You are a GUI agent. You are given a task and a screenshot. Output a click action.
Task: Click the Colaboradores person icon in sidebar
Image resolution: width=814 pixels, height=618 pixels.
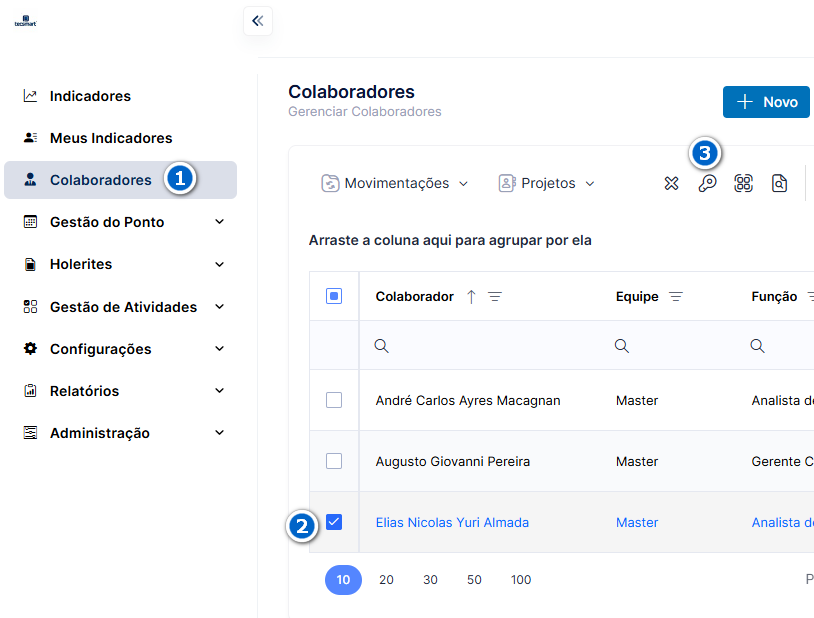(30, 180)
